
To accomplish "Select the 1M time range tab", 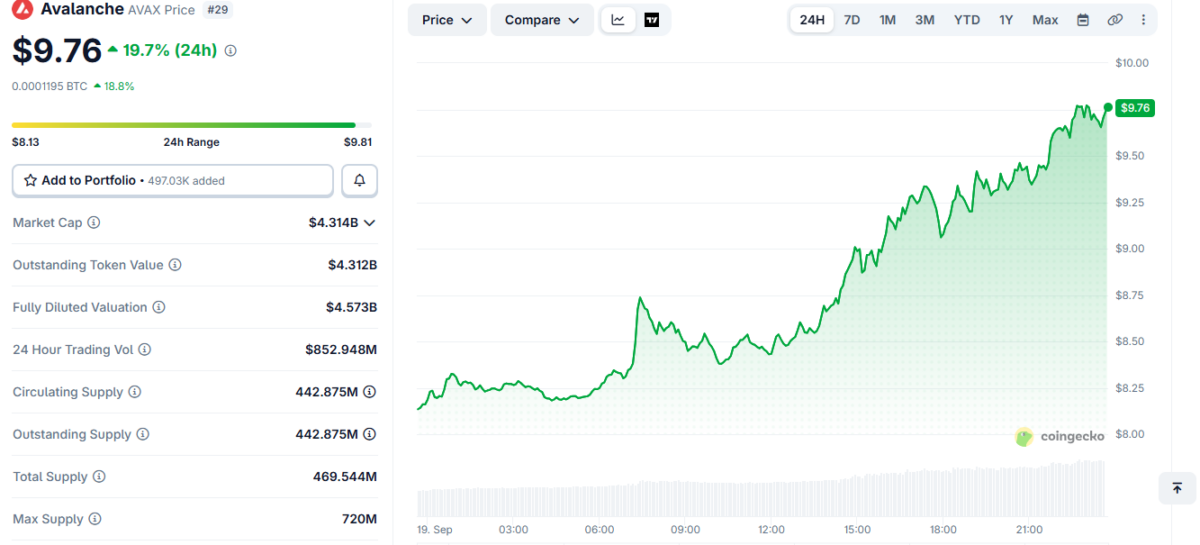I will point(888,20).
